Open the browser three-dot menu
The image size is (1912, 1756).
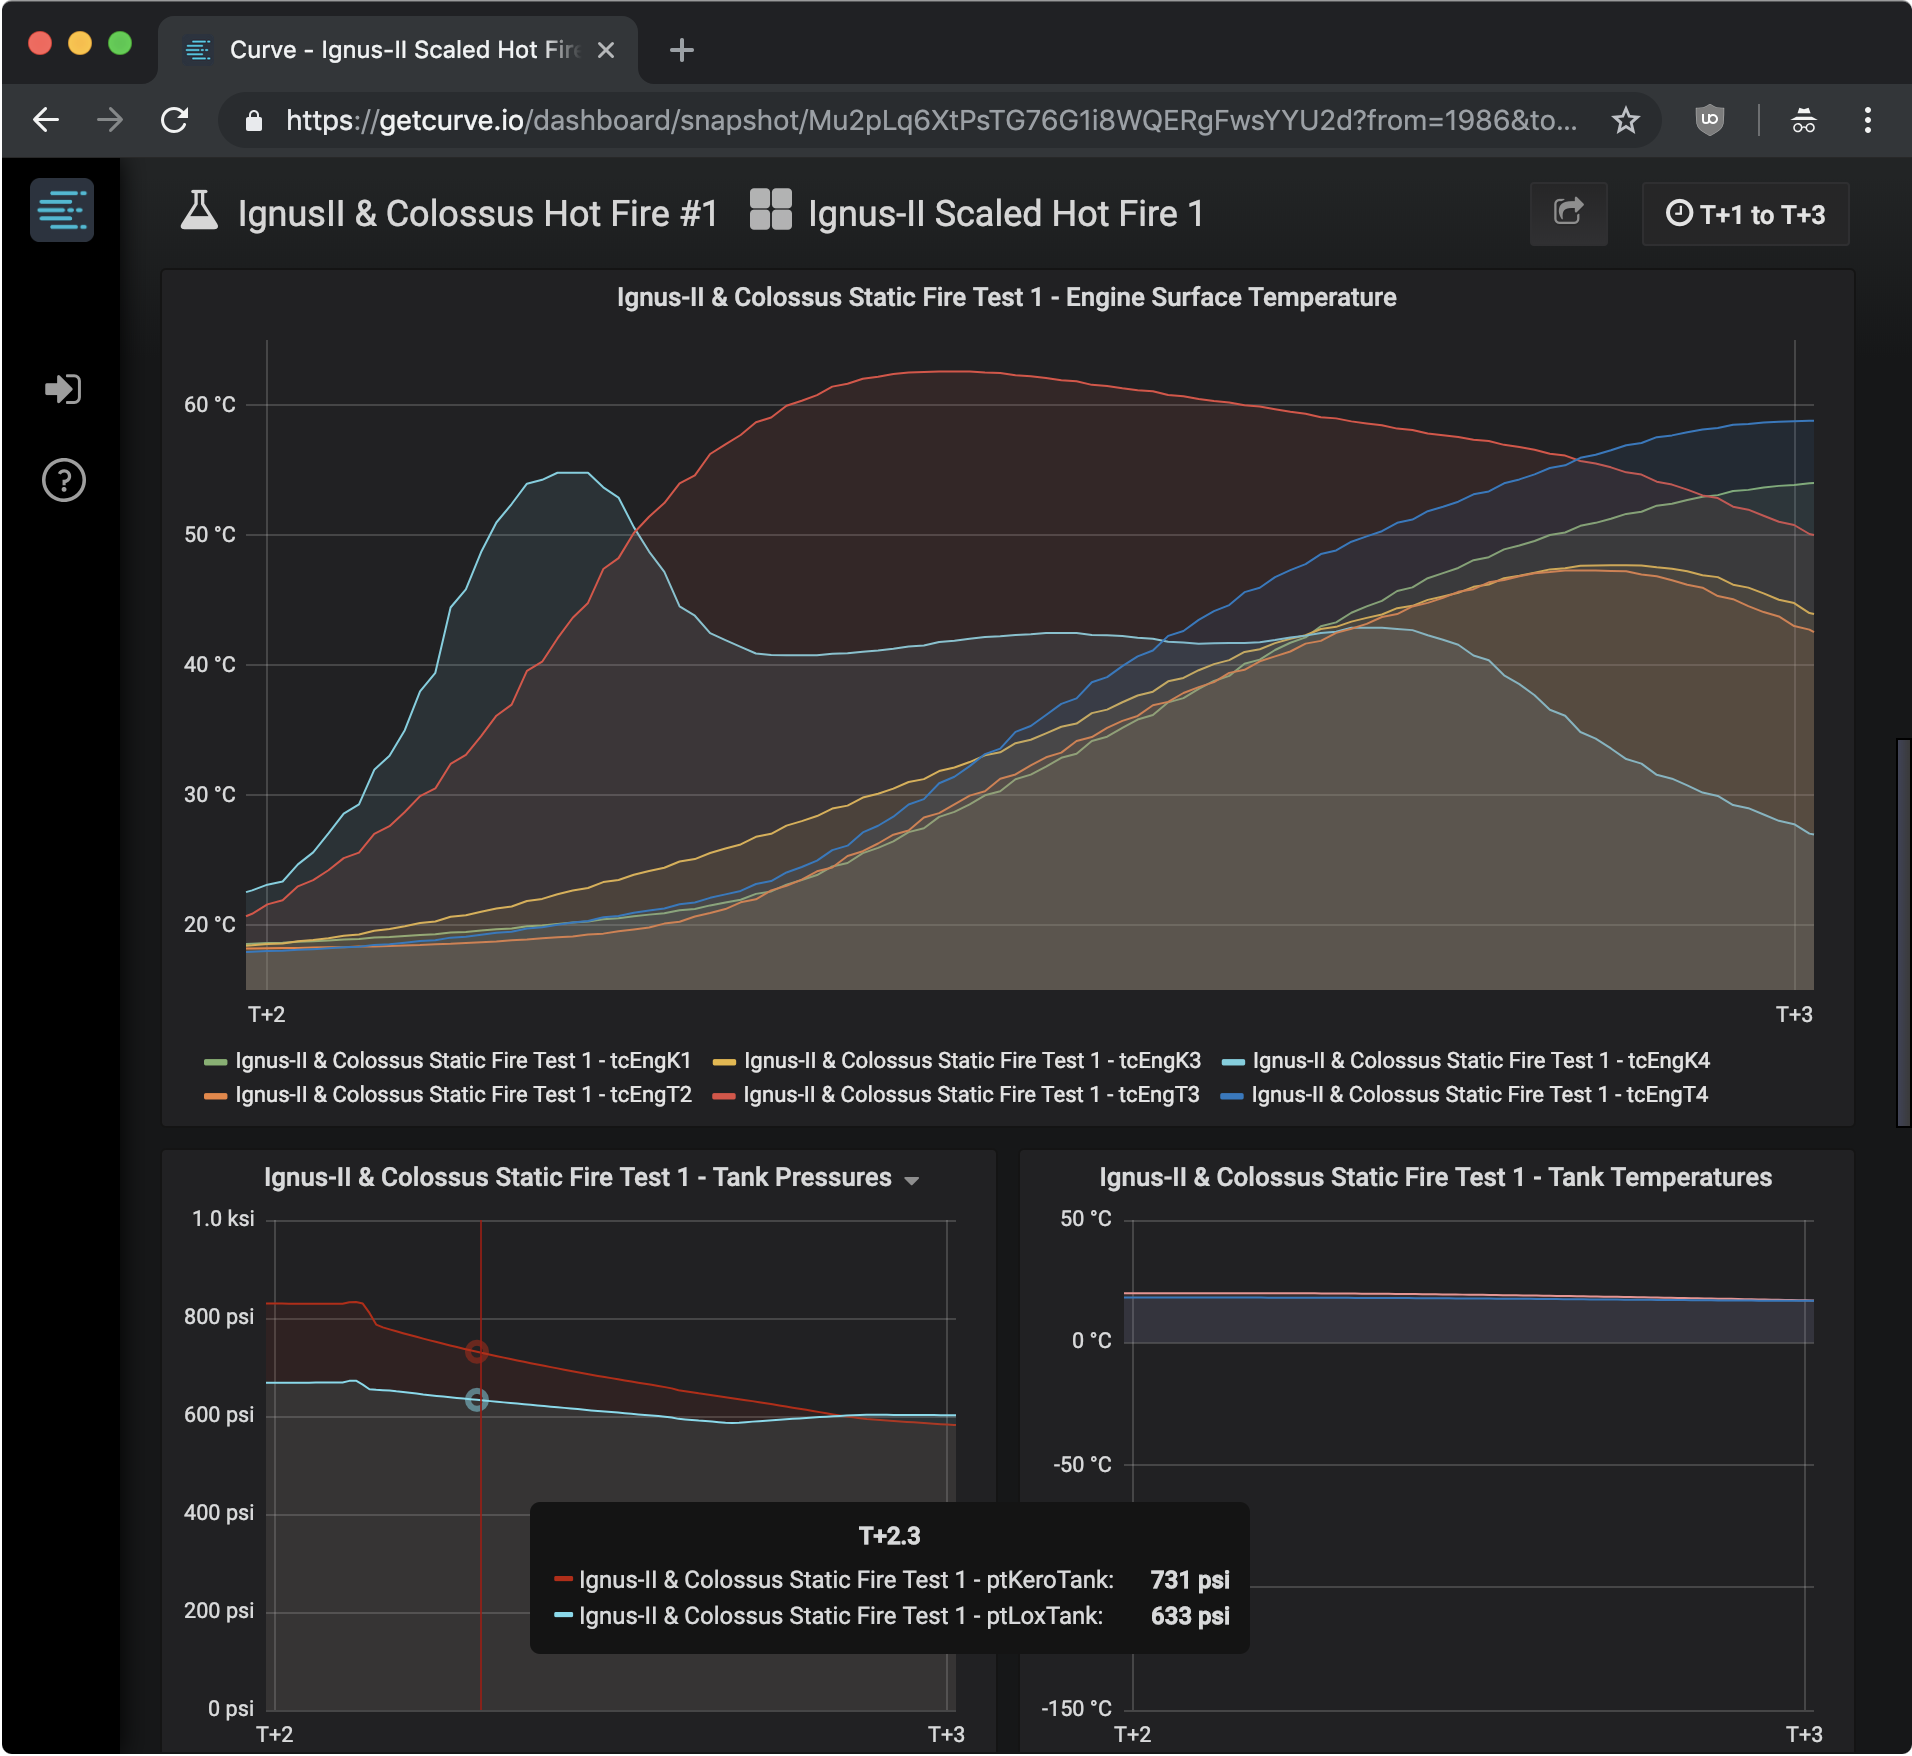point(1867,121)
